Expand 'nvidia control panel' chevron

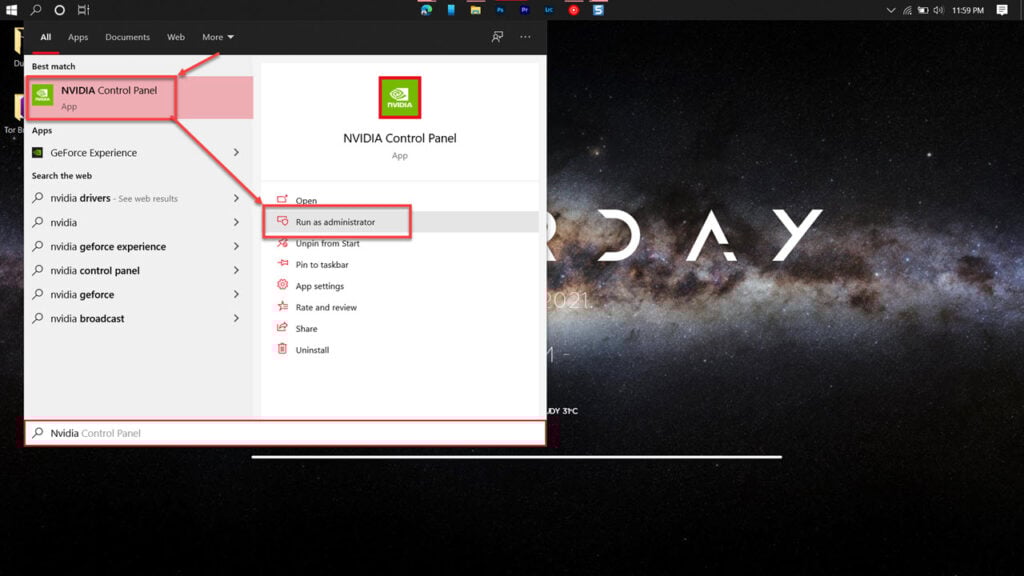click(236, 270)
